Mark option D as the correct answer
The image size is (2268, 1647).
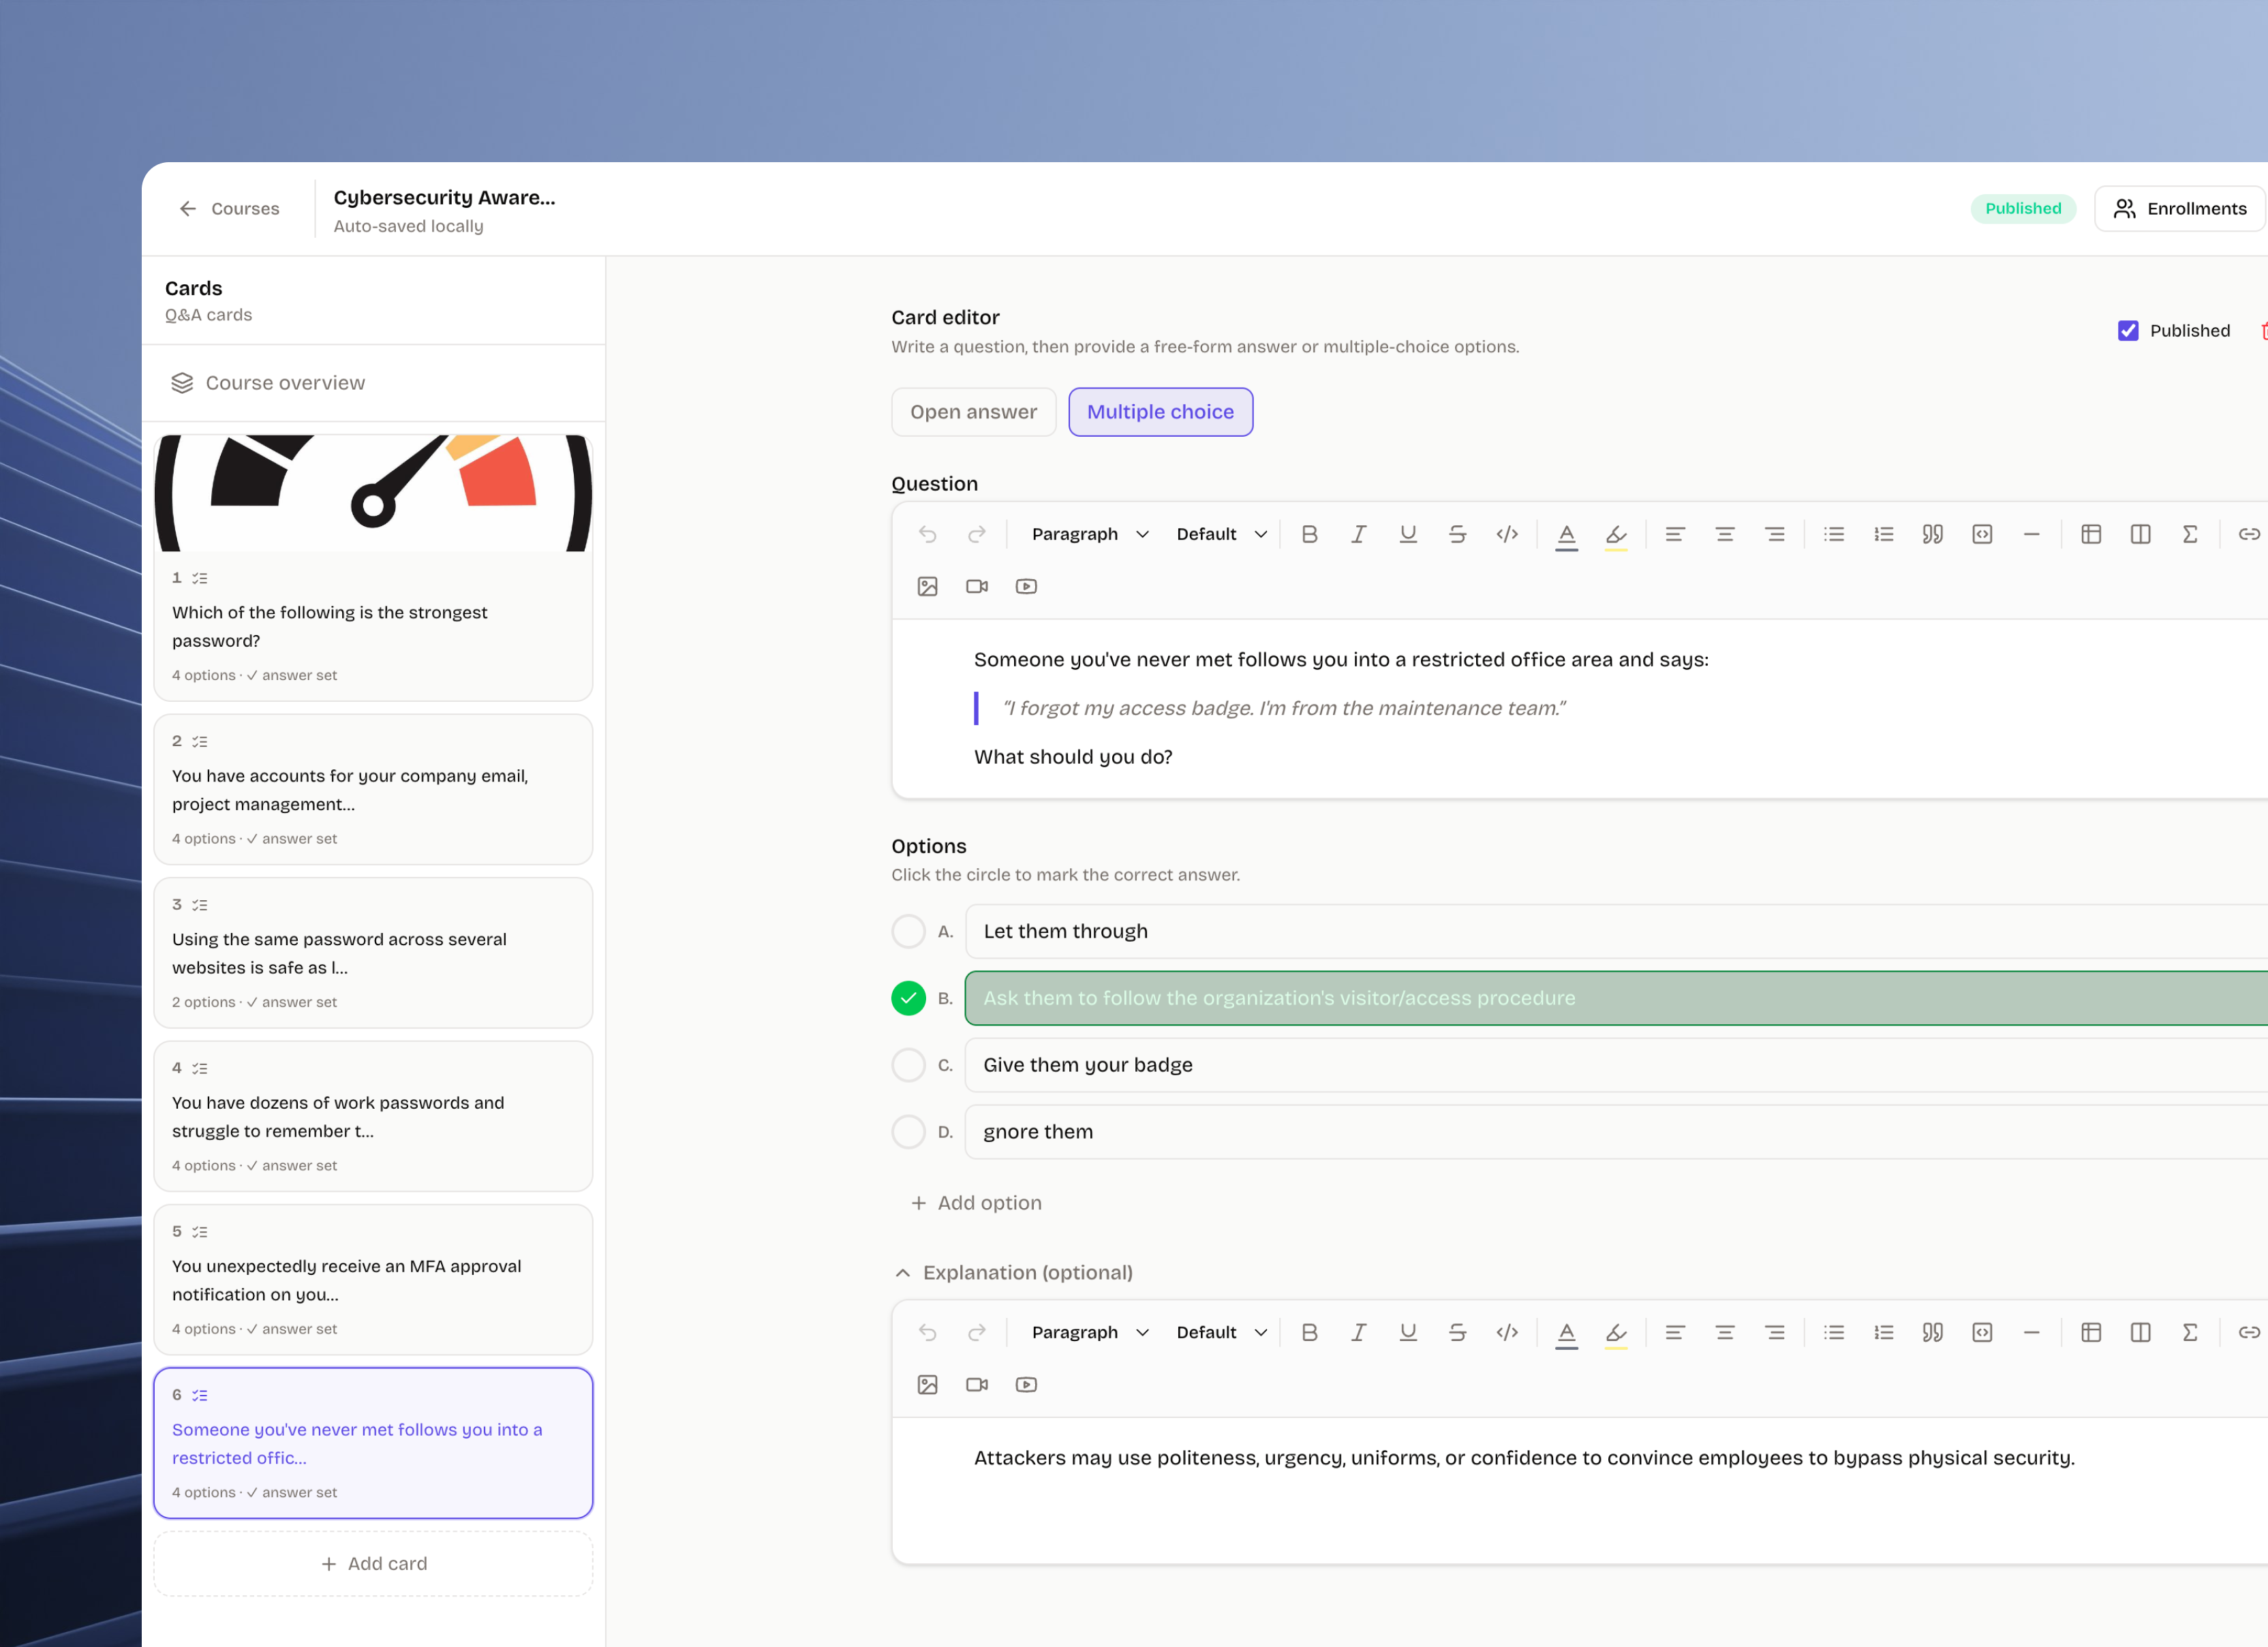pos(908,1132)
